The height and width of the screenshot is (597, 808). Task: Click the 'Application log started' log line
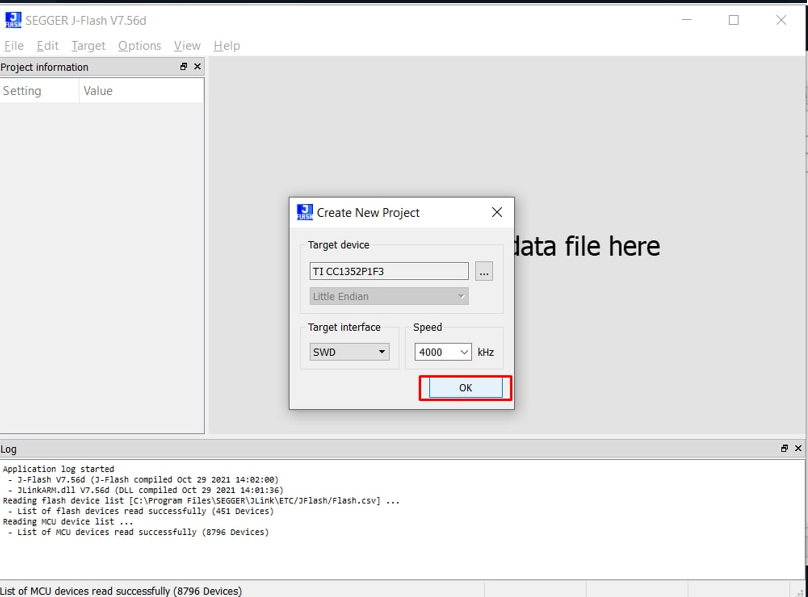pyautogui.click(x=59, y=469)
